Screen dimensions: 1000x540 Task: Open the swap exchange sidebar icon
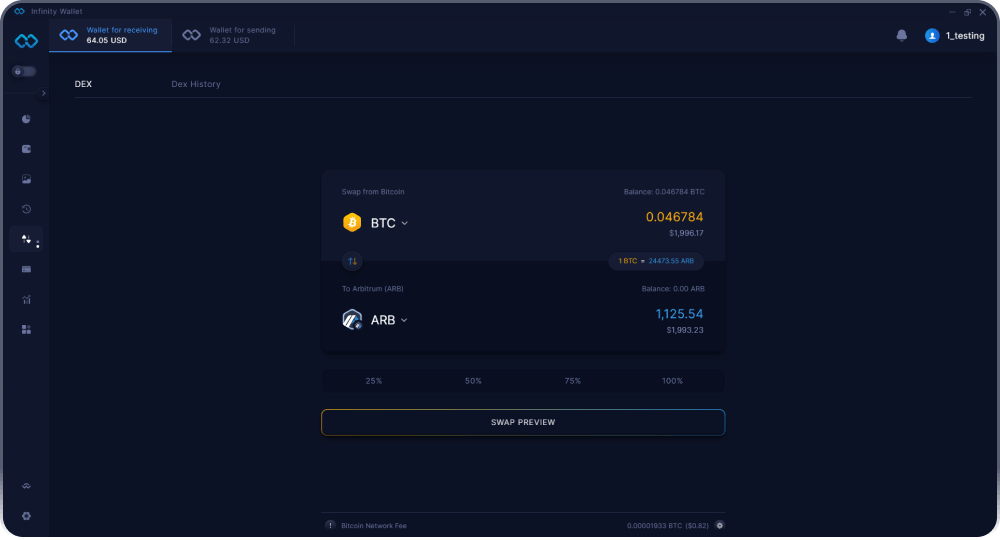point(26,239)
